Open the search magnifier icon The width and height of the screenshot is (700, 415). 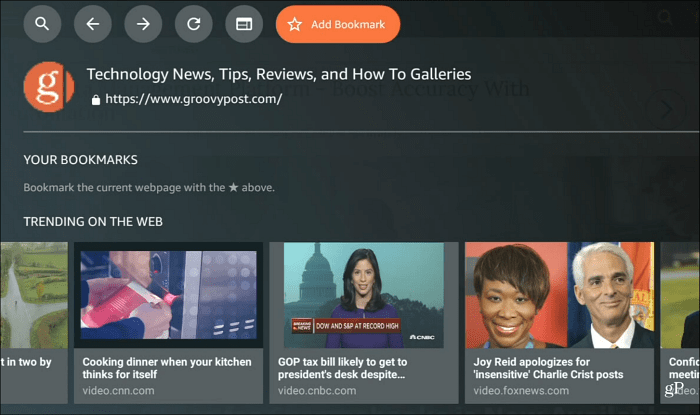42,24
